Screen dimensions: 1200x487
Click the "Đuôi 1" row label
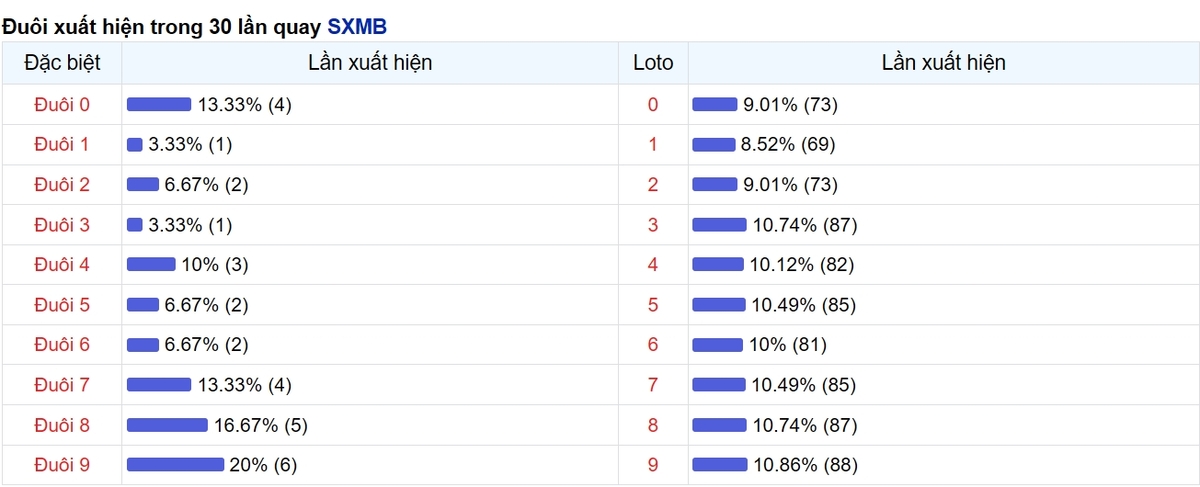tap(62, 145)
